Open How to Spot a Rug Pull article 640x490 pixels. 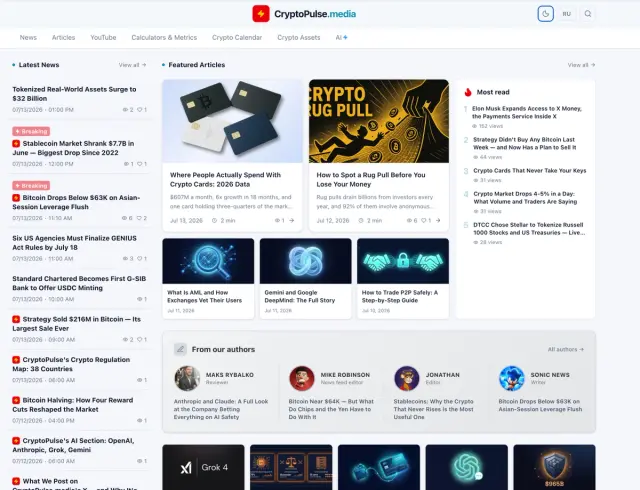[371, 180]
